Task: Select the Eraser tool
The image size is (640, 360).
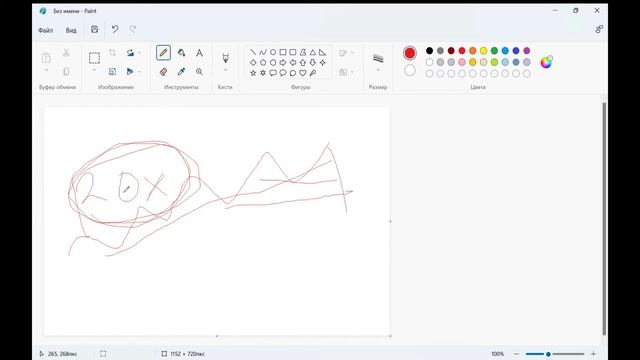Action: pos(163,71)
